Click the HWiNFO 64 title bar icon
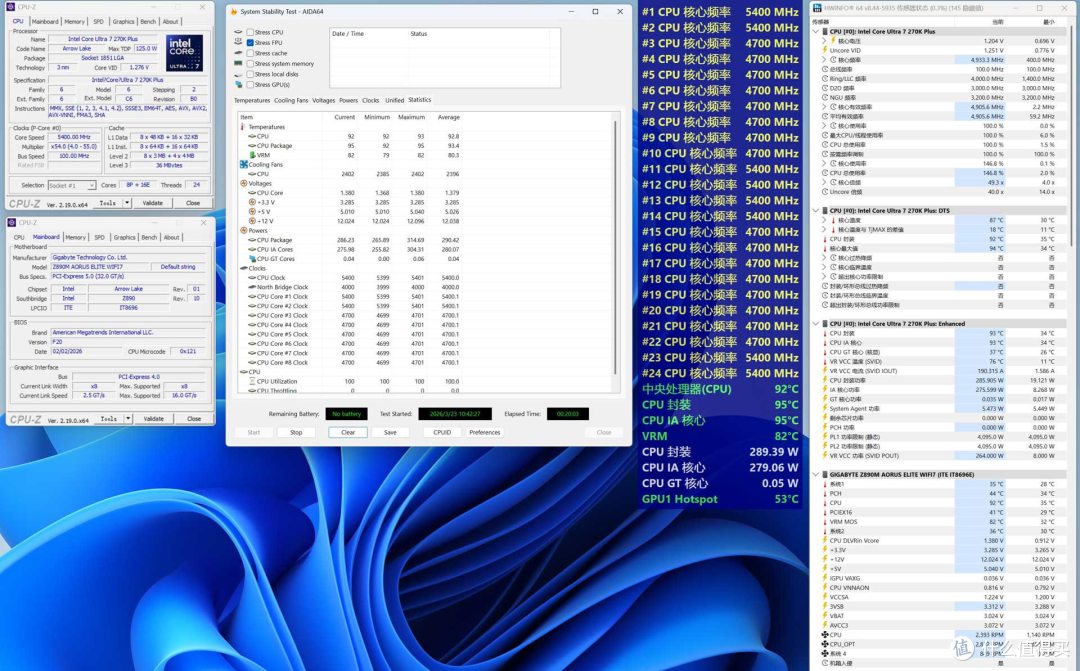Viewport: 1080px width, 671px height. (x=818, y=8)
